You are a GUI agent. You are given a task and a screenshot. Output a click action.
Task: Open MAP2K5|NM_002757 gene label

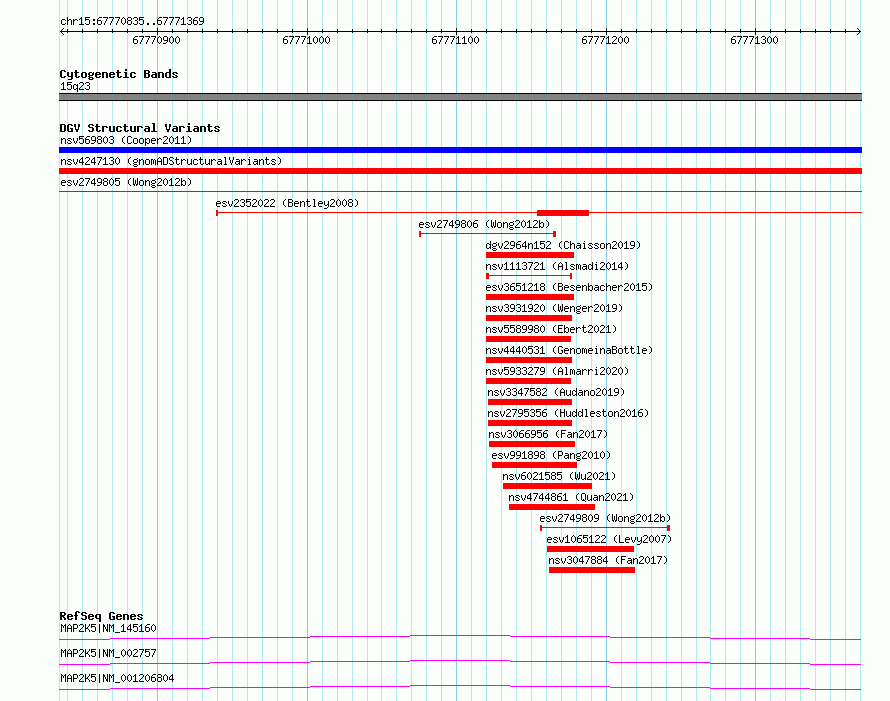(x=108, y=653)
